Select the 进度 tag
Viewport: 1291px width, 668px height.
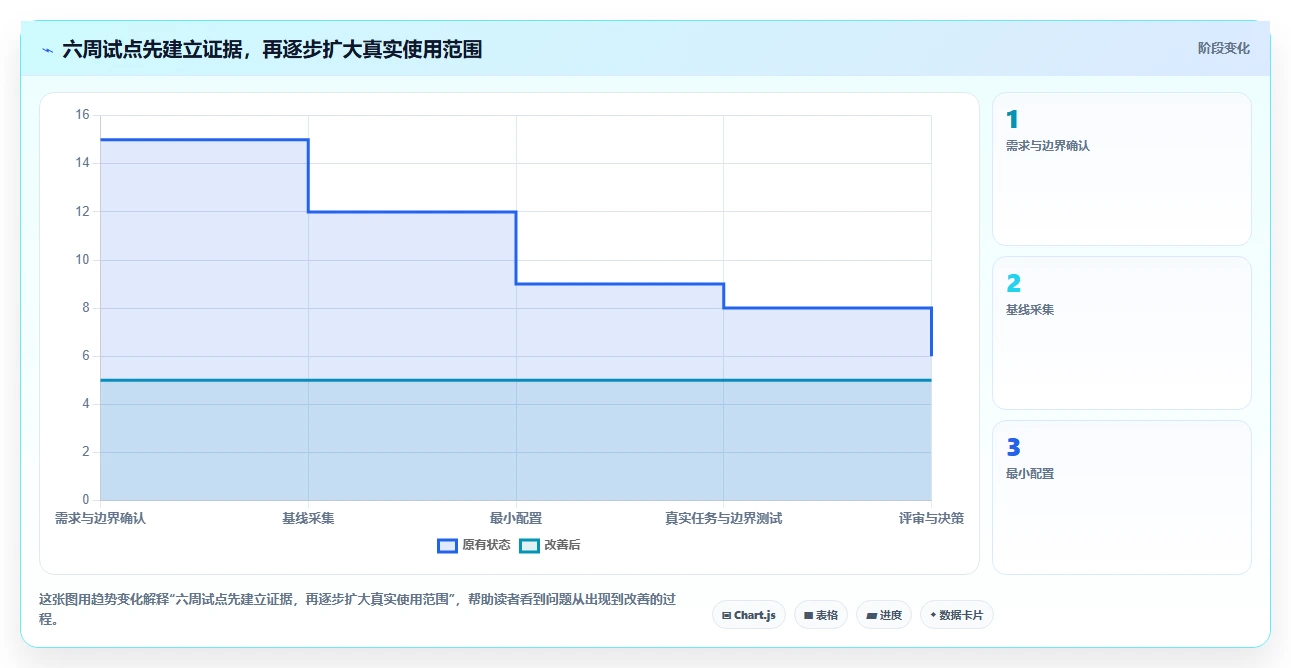pos(884,615)
